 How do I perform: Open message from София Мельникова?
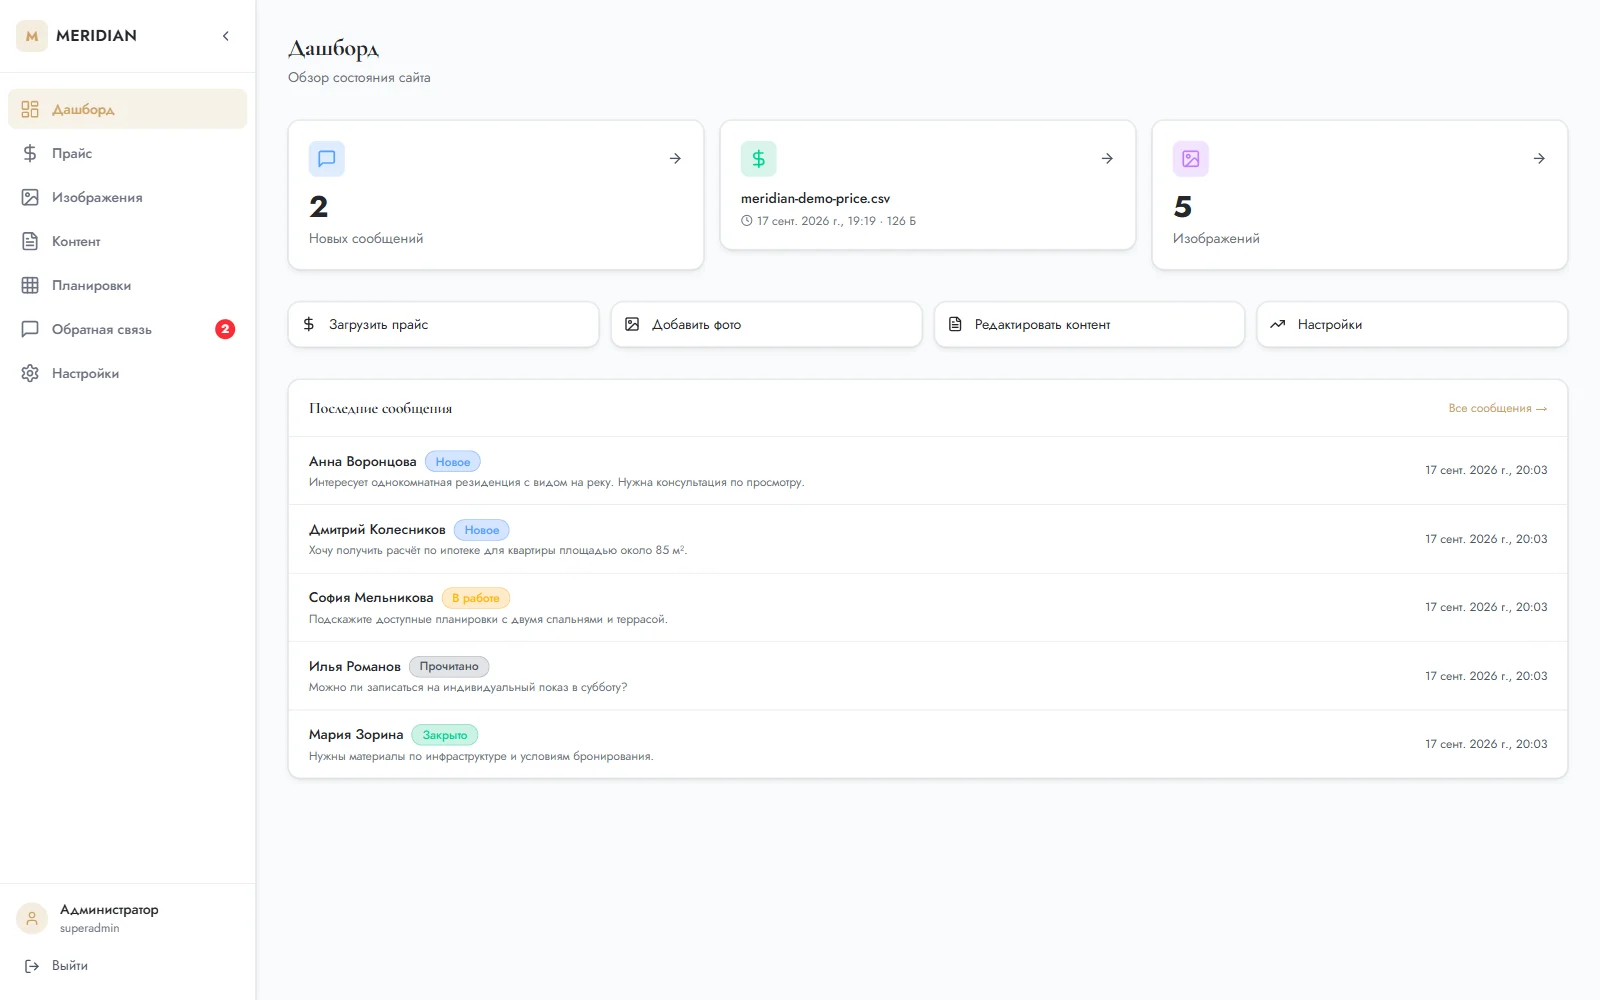coord(928,608)
